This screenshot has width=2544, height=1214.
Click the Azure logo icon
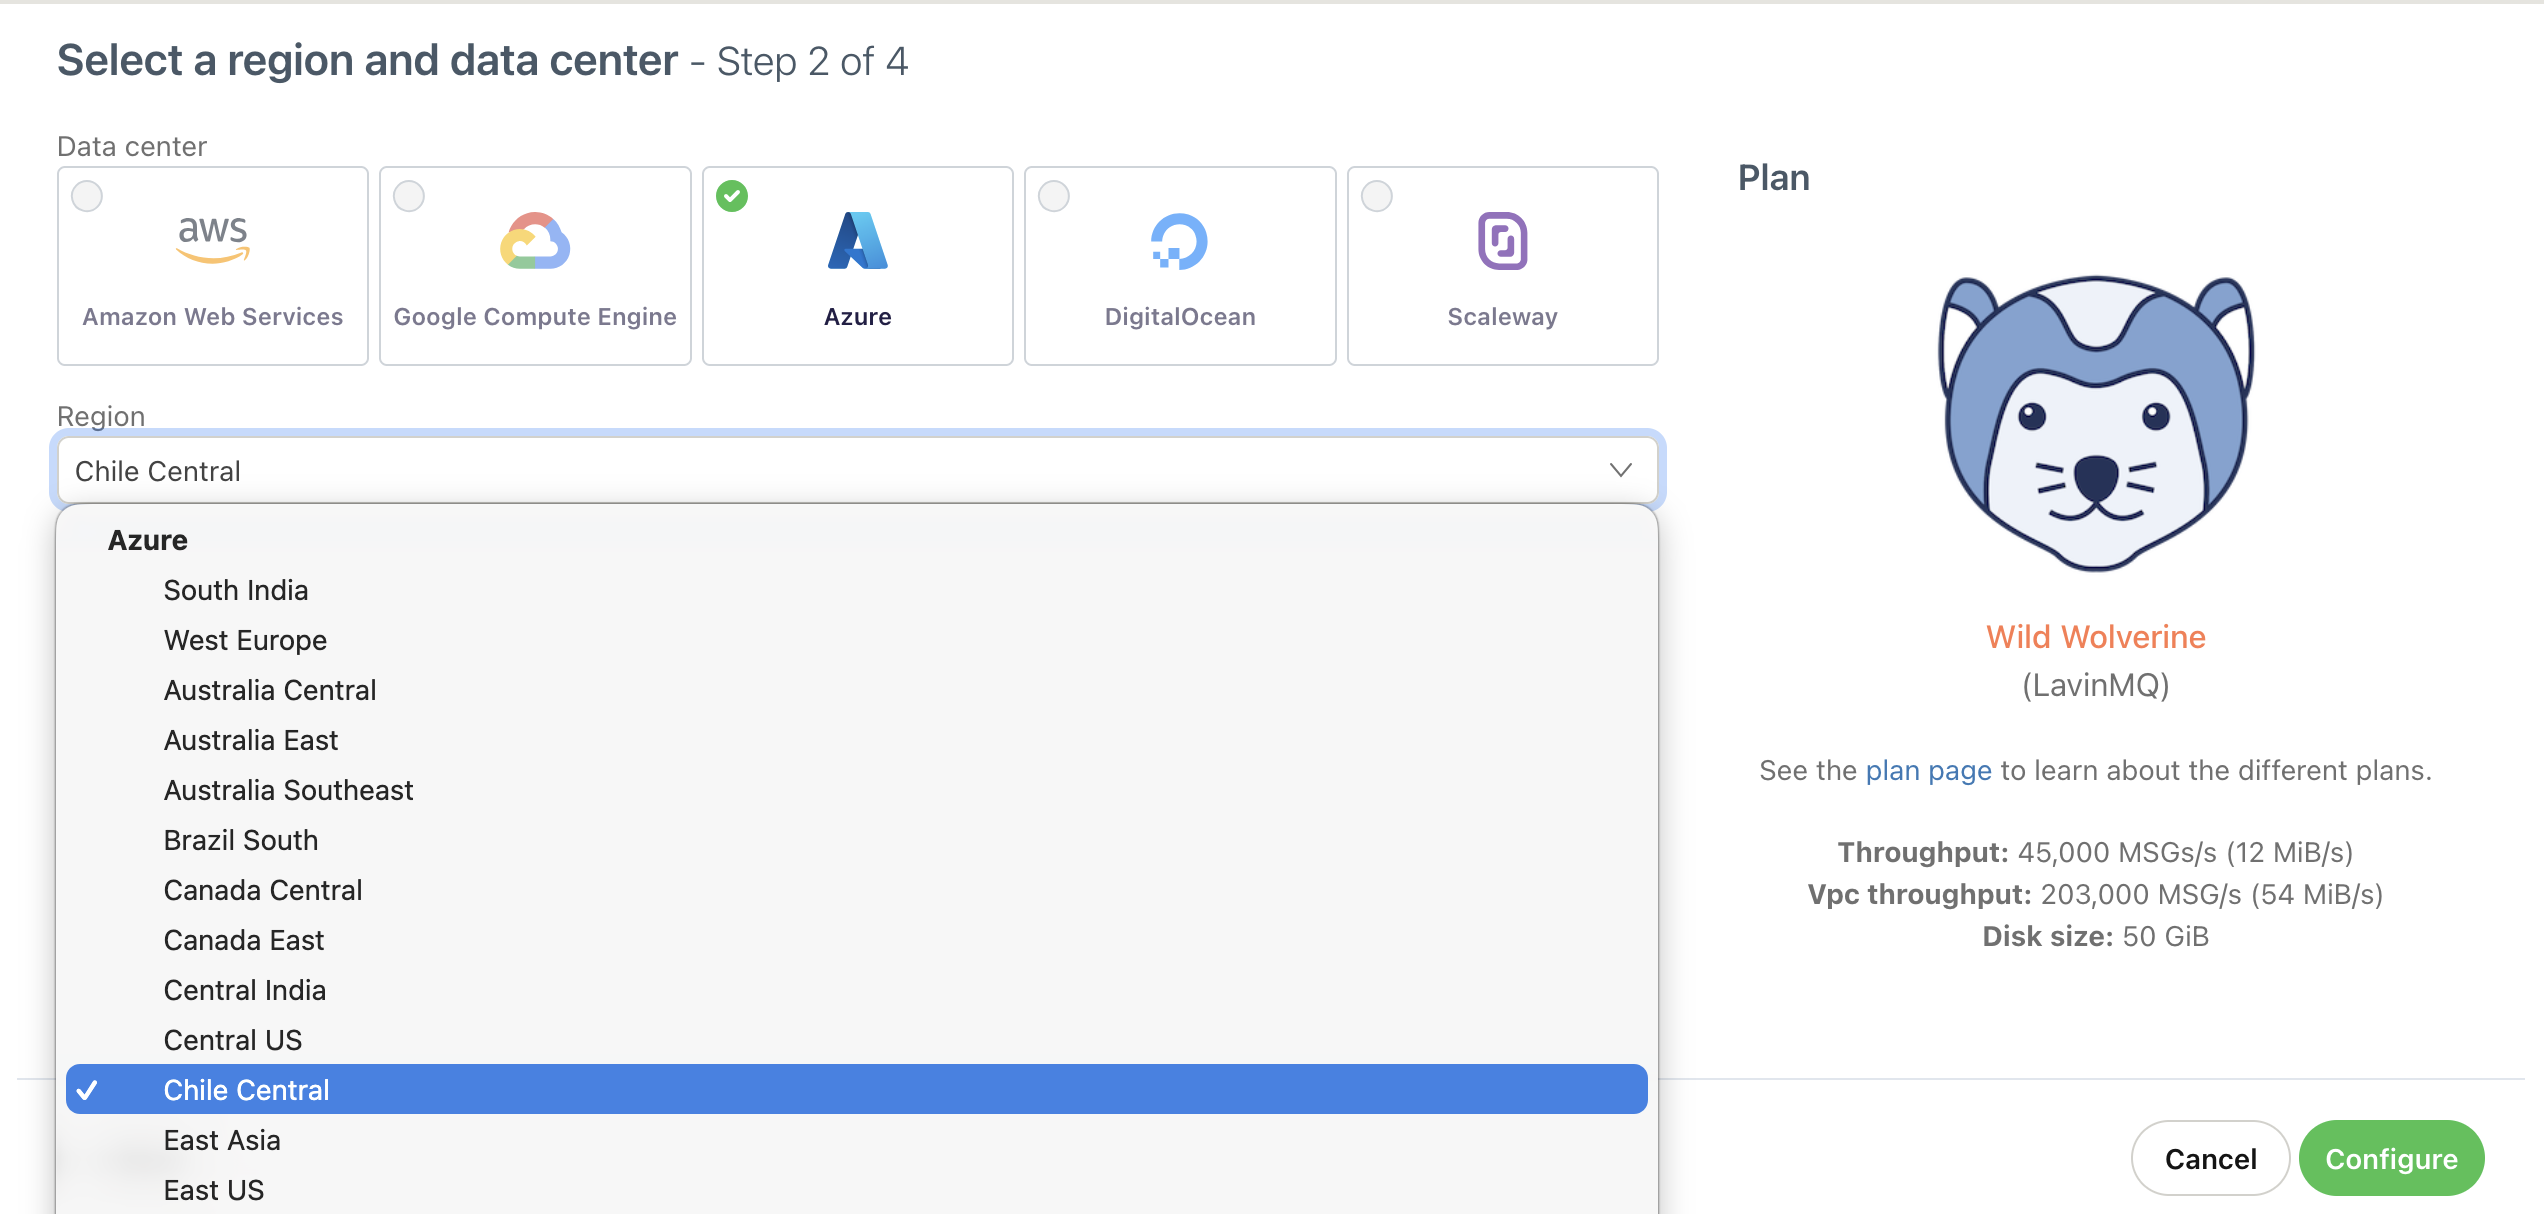[857, 241]
